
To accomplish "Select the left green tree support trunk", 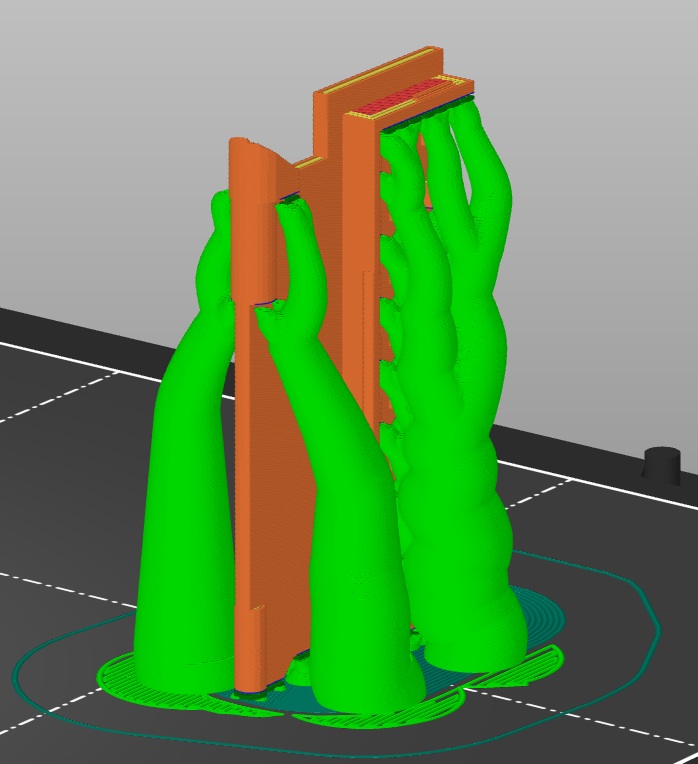I will click(185, 487).
